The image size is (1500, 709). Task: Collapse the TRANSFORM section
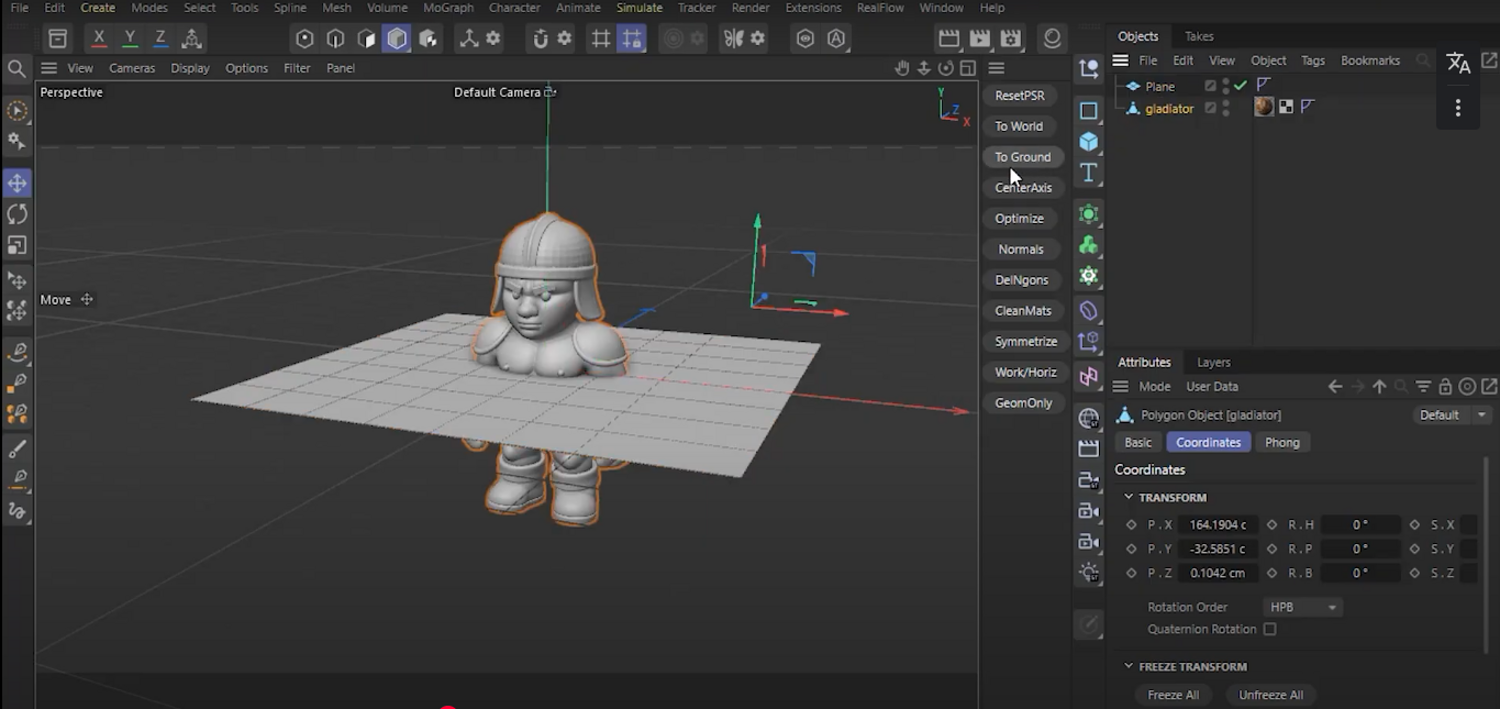point(1129,497)
